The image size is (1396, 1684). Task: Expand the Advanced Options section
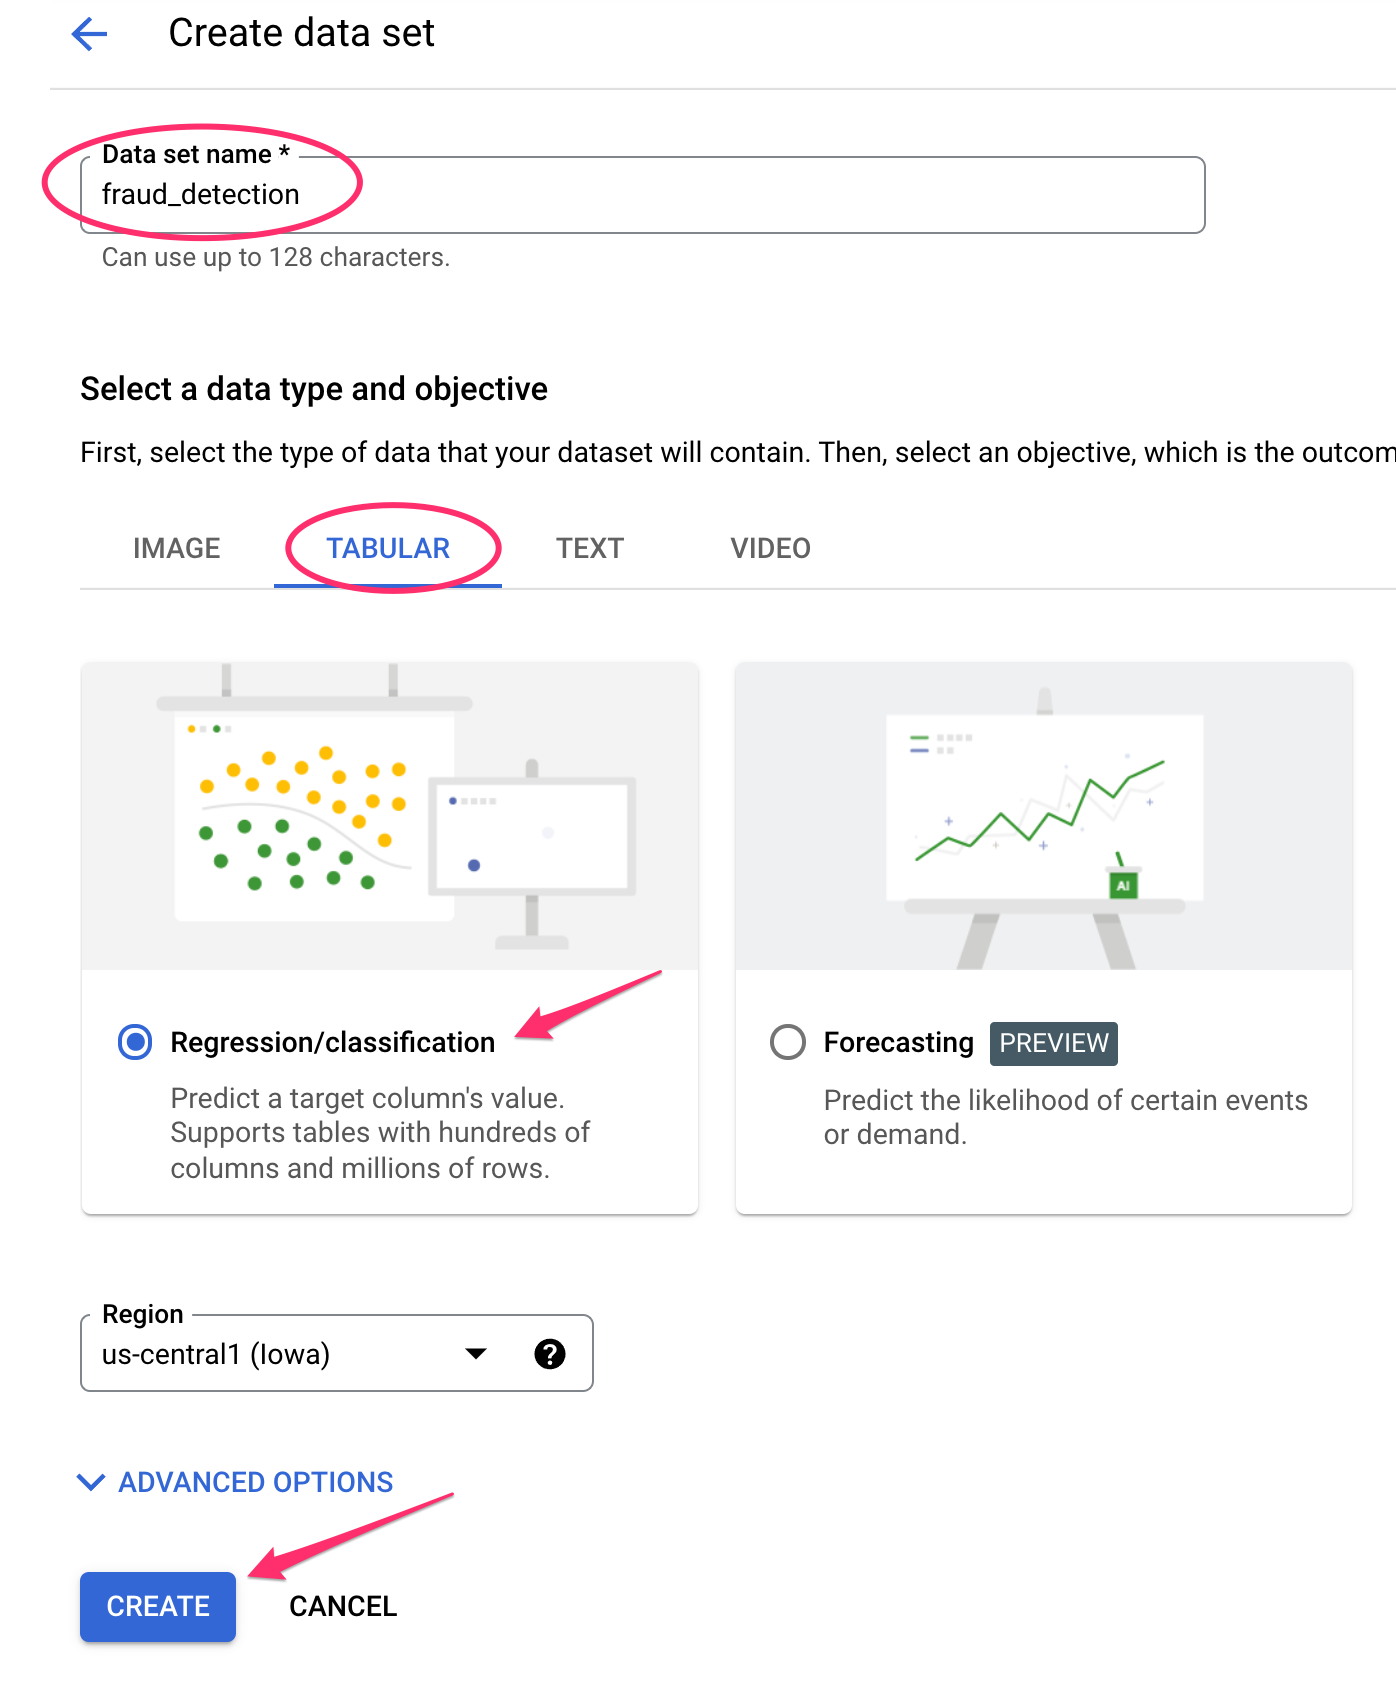254,1482
